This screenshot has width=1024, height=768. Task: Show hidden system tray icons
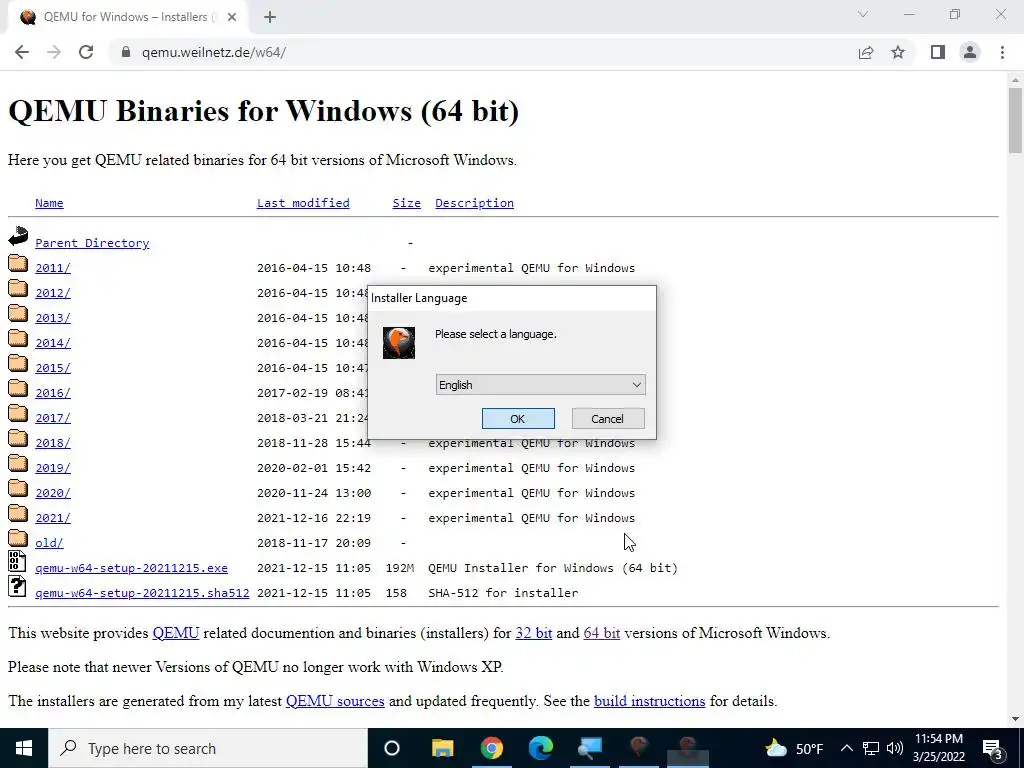(x=846, y=748)
